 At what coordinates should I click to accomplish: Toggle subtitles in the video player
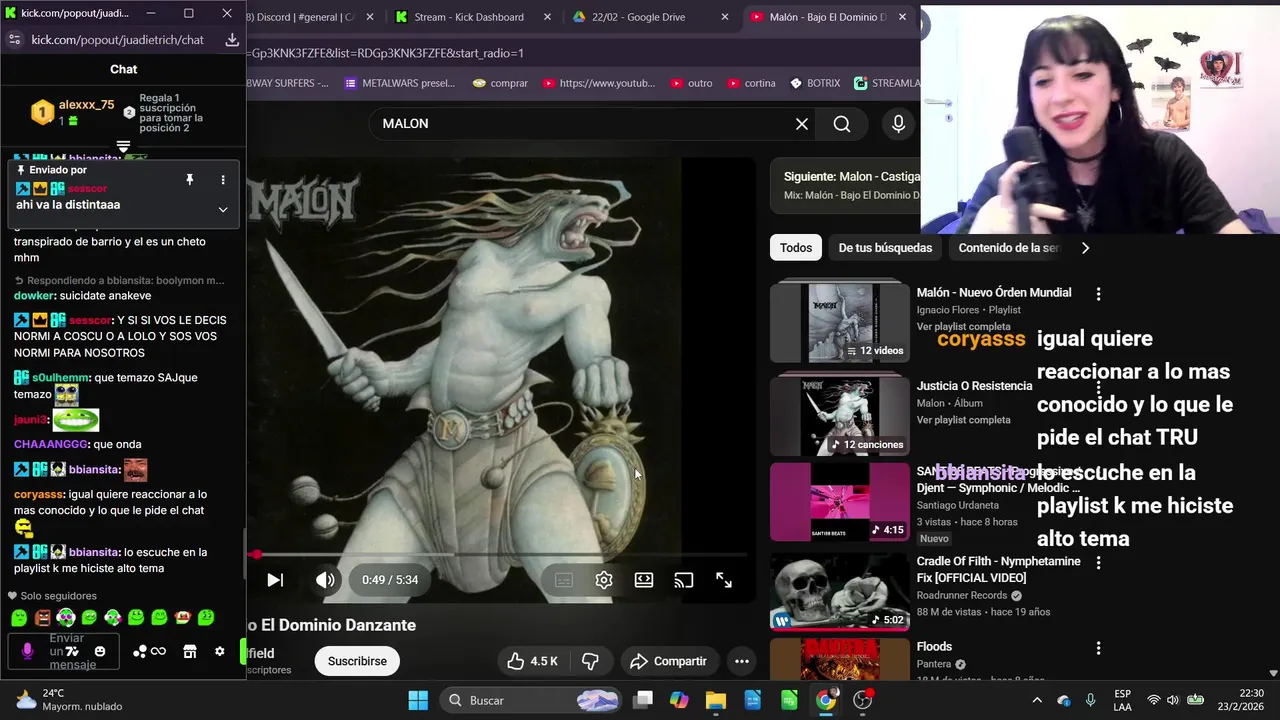(x=564, y=580)
